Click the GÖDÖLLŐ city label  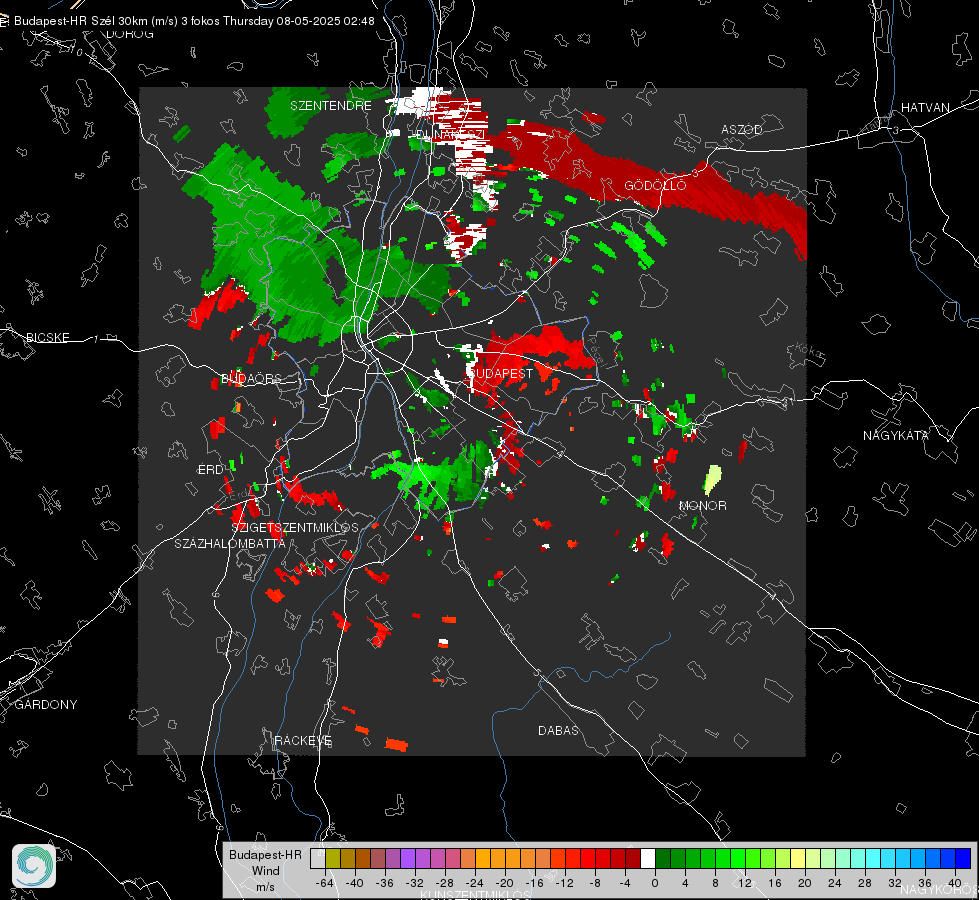coord(655,185)
